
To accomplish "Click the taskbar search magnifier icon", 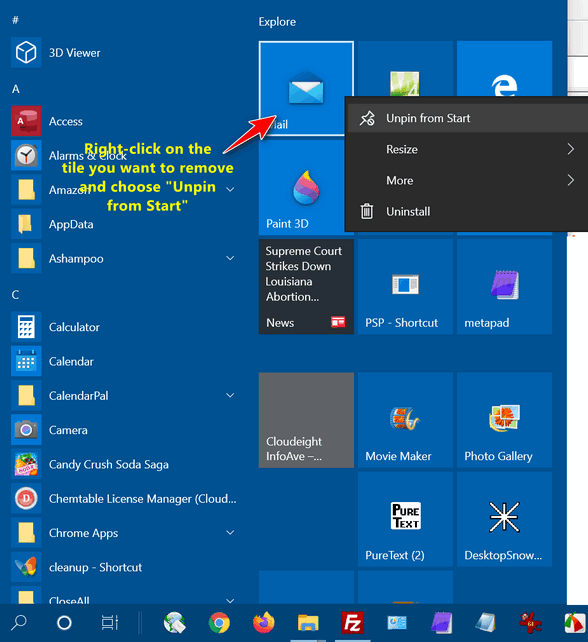I will coord(19,623).
